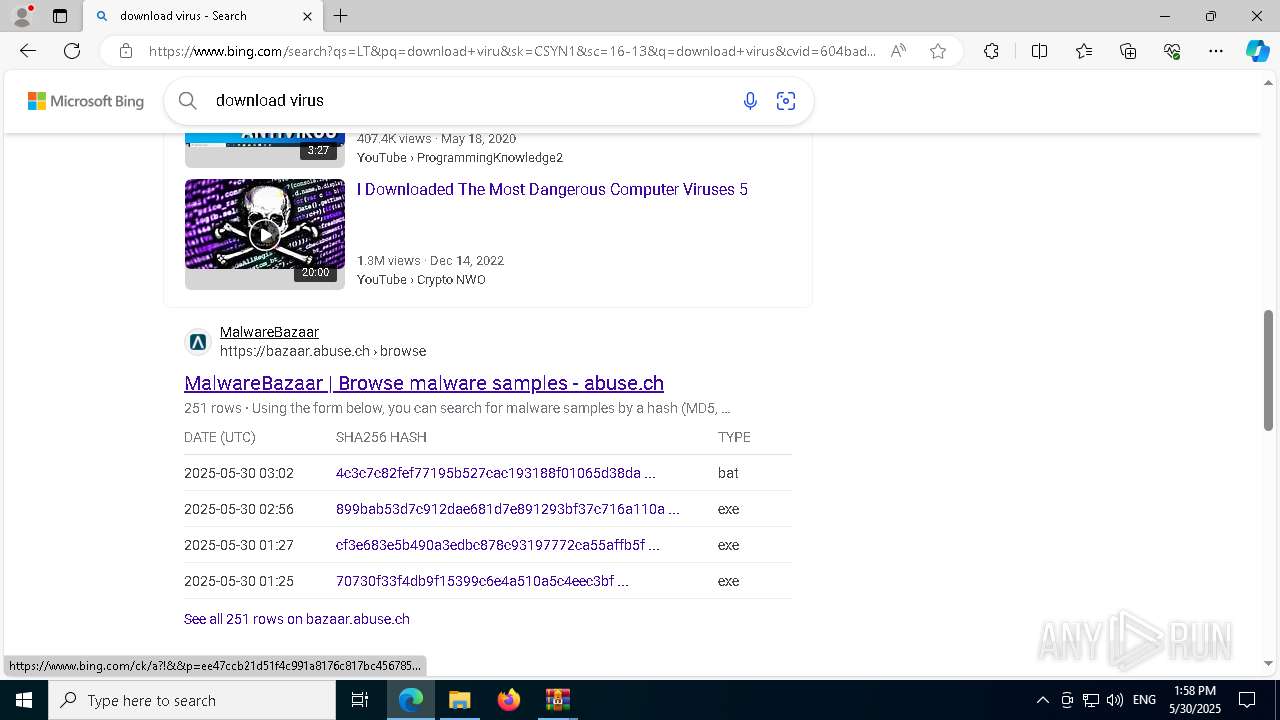Open hash 70730f33f4db9f15399c6e4a510a5c4eec3bf
Viewport: 1280px width, 720px height.
[x=482, y=581]
